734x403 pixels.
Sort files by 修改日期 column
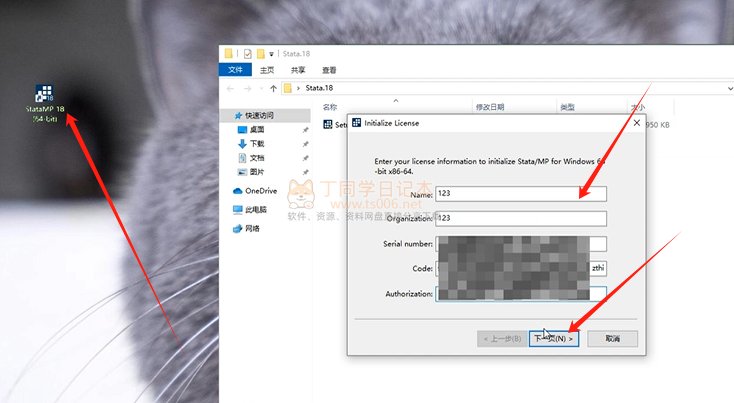coord(490,107)
